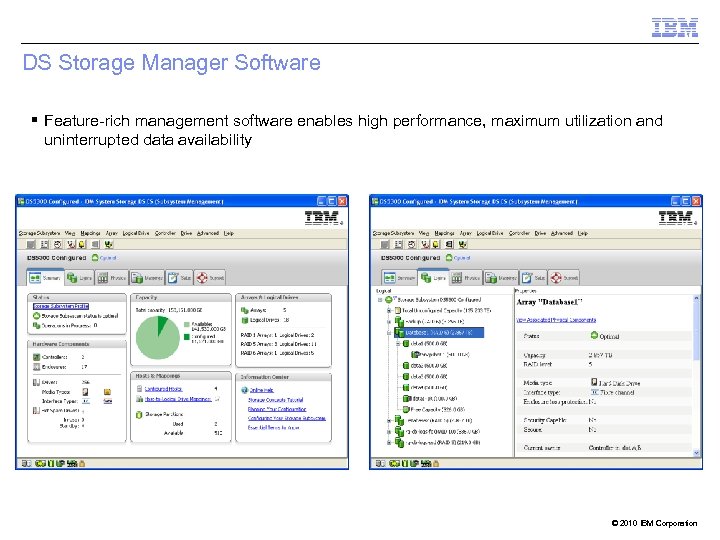The height and width of the screenshot is (540, 720).
Task: Select Physical tab in right window
Action: pyautogui.click(x=466, y=278)
